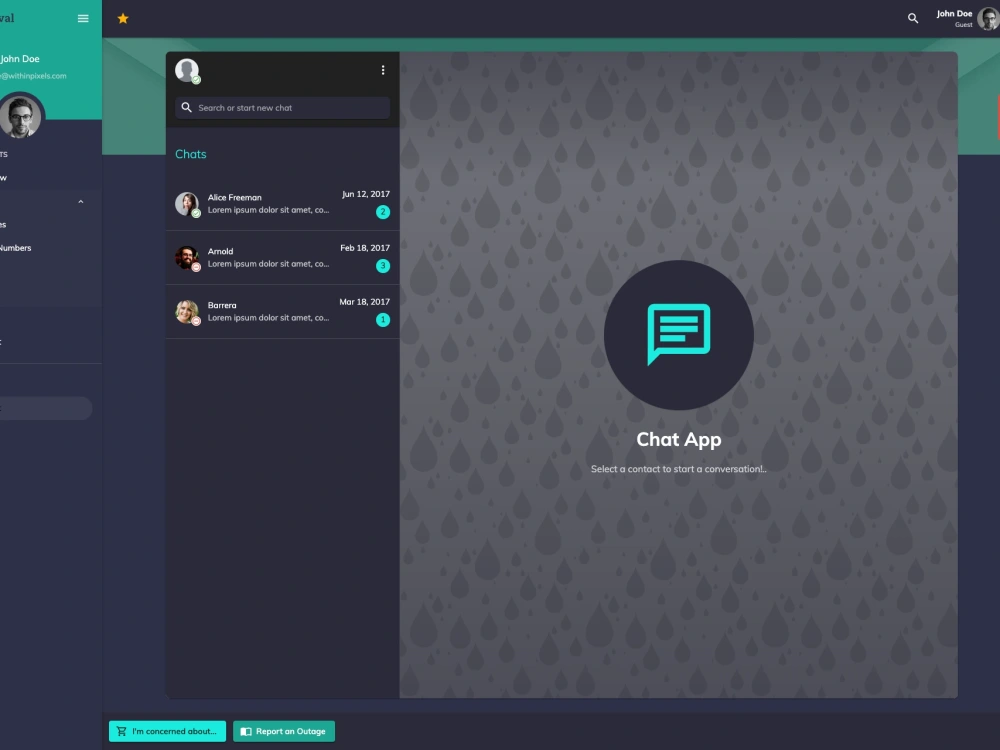
Task: Click the magnifier icon in chat search
Action: (x=186, y=108)
